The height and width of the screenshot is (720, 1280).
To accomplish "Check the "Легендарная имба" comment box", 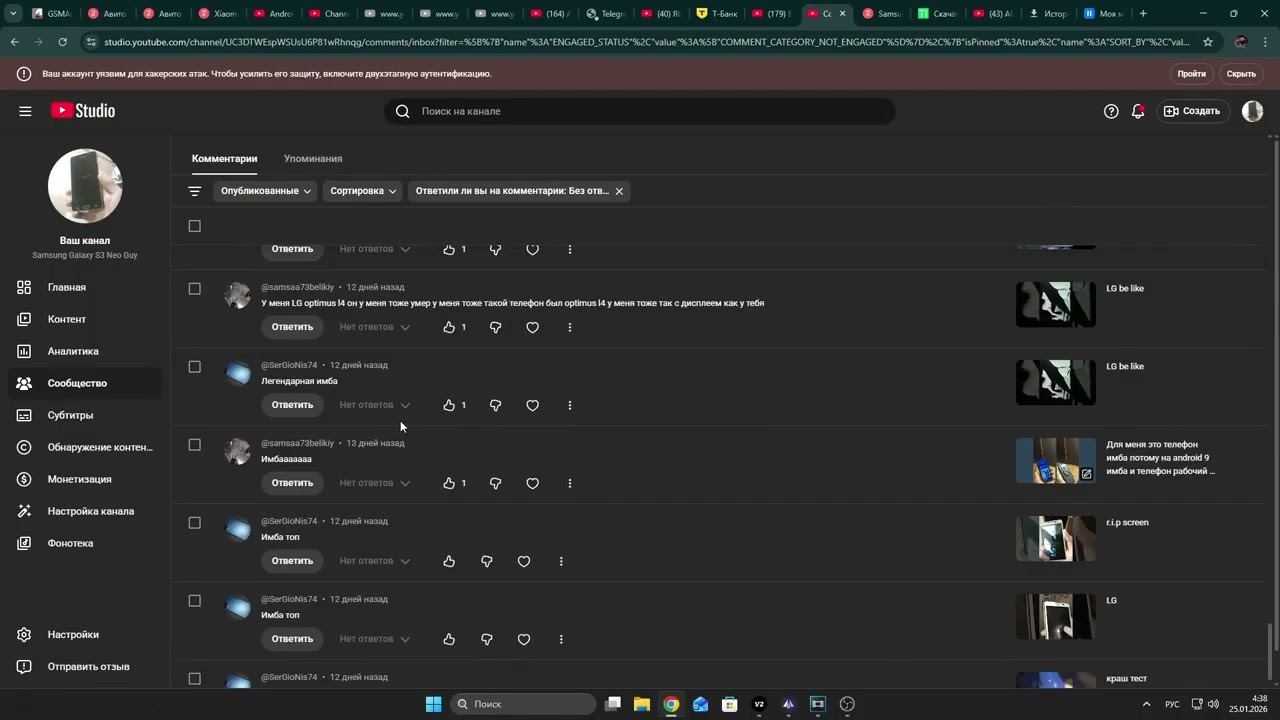I will (195, 367).
